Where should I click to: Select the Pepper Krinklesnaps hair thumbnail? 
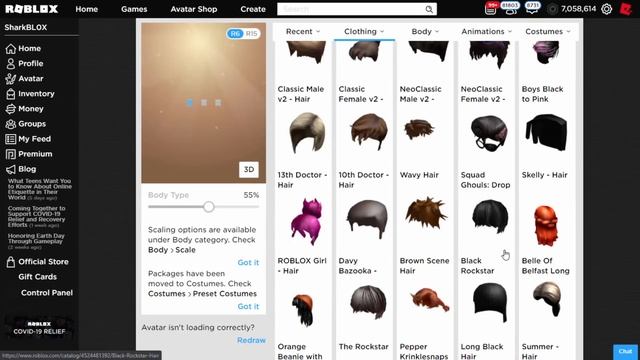(x=429, y=299)
